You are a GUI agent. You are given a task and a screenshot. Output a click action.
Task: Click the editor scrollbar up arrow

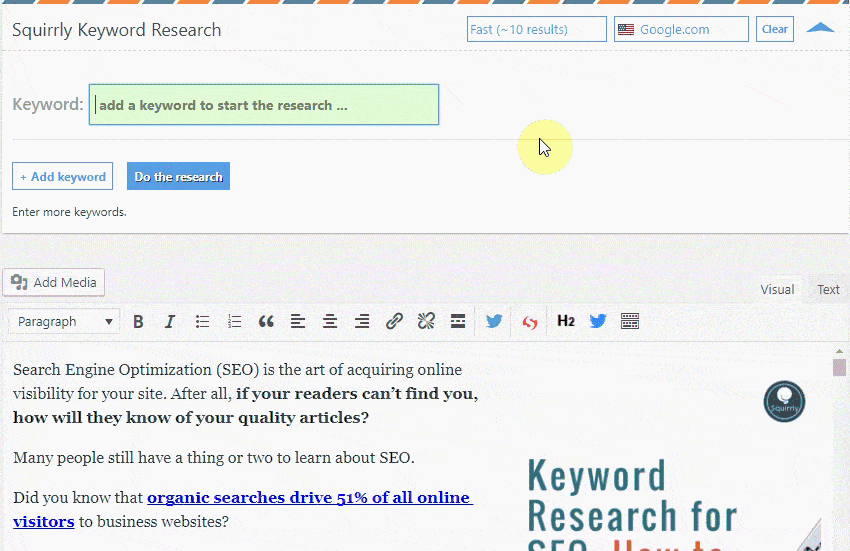839,351
